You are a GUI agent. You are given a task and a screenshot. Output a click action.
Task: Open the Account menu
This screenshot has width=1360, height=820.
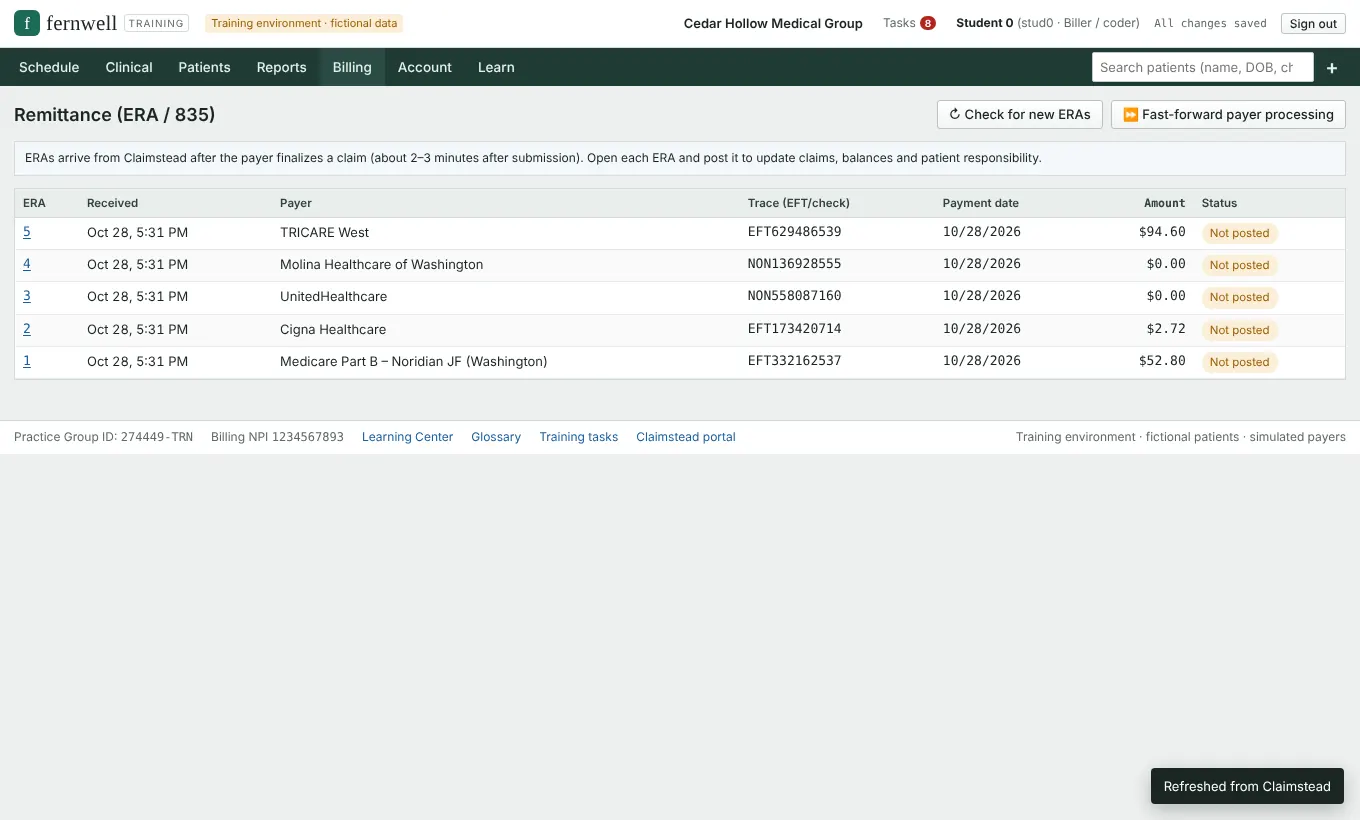coord(425,67)
